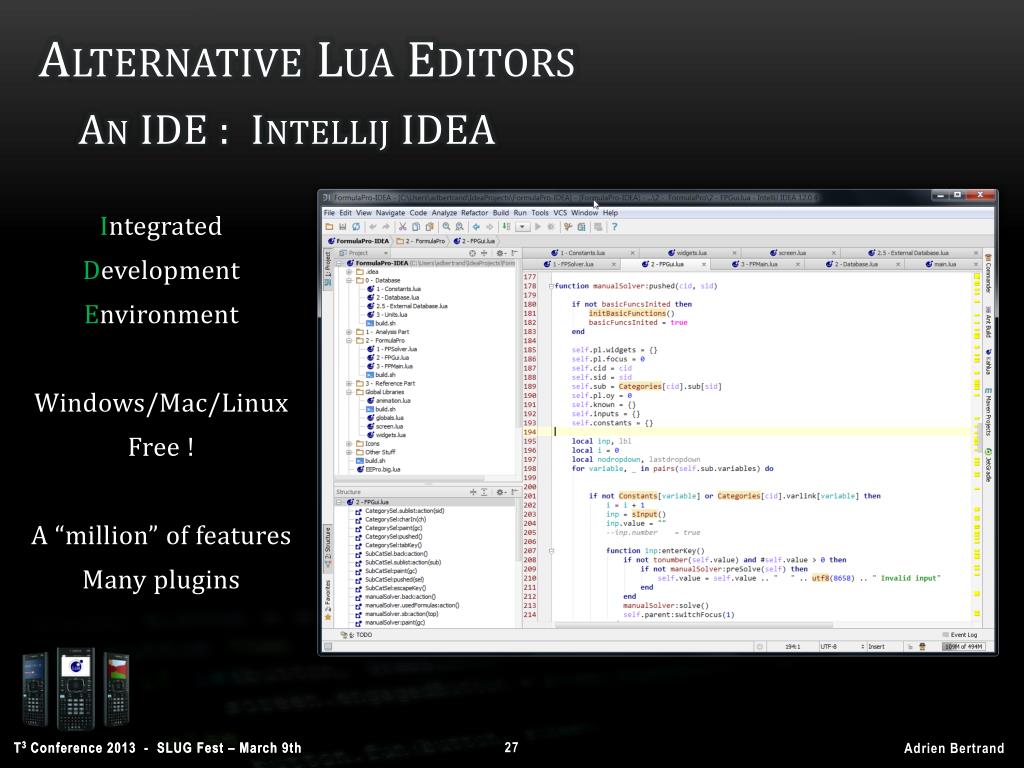Open the TODO tool window button
The width and height of the screenshot is (1024, 768).
click(x=357, y=635)
